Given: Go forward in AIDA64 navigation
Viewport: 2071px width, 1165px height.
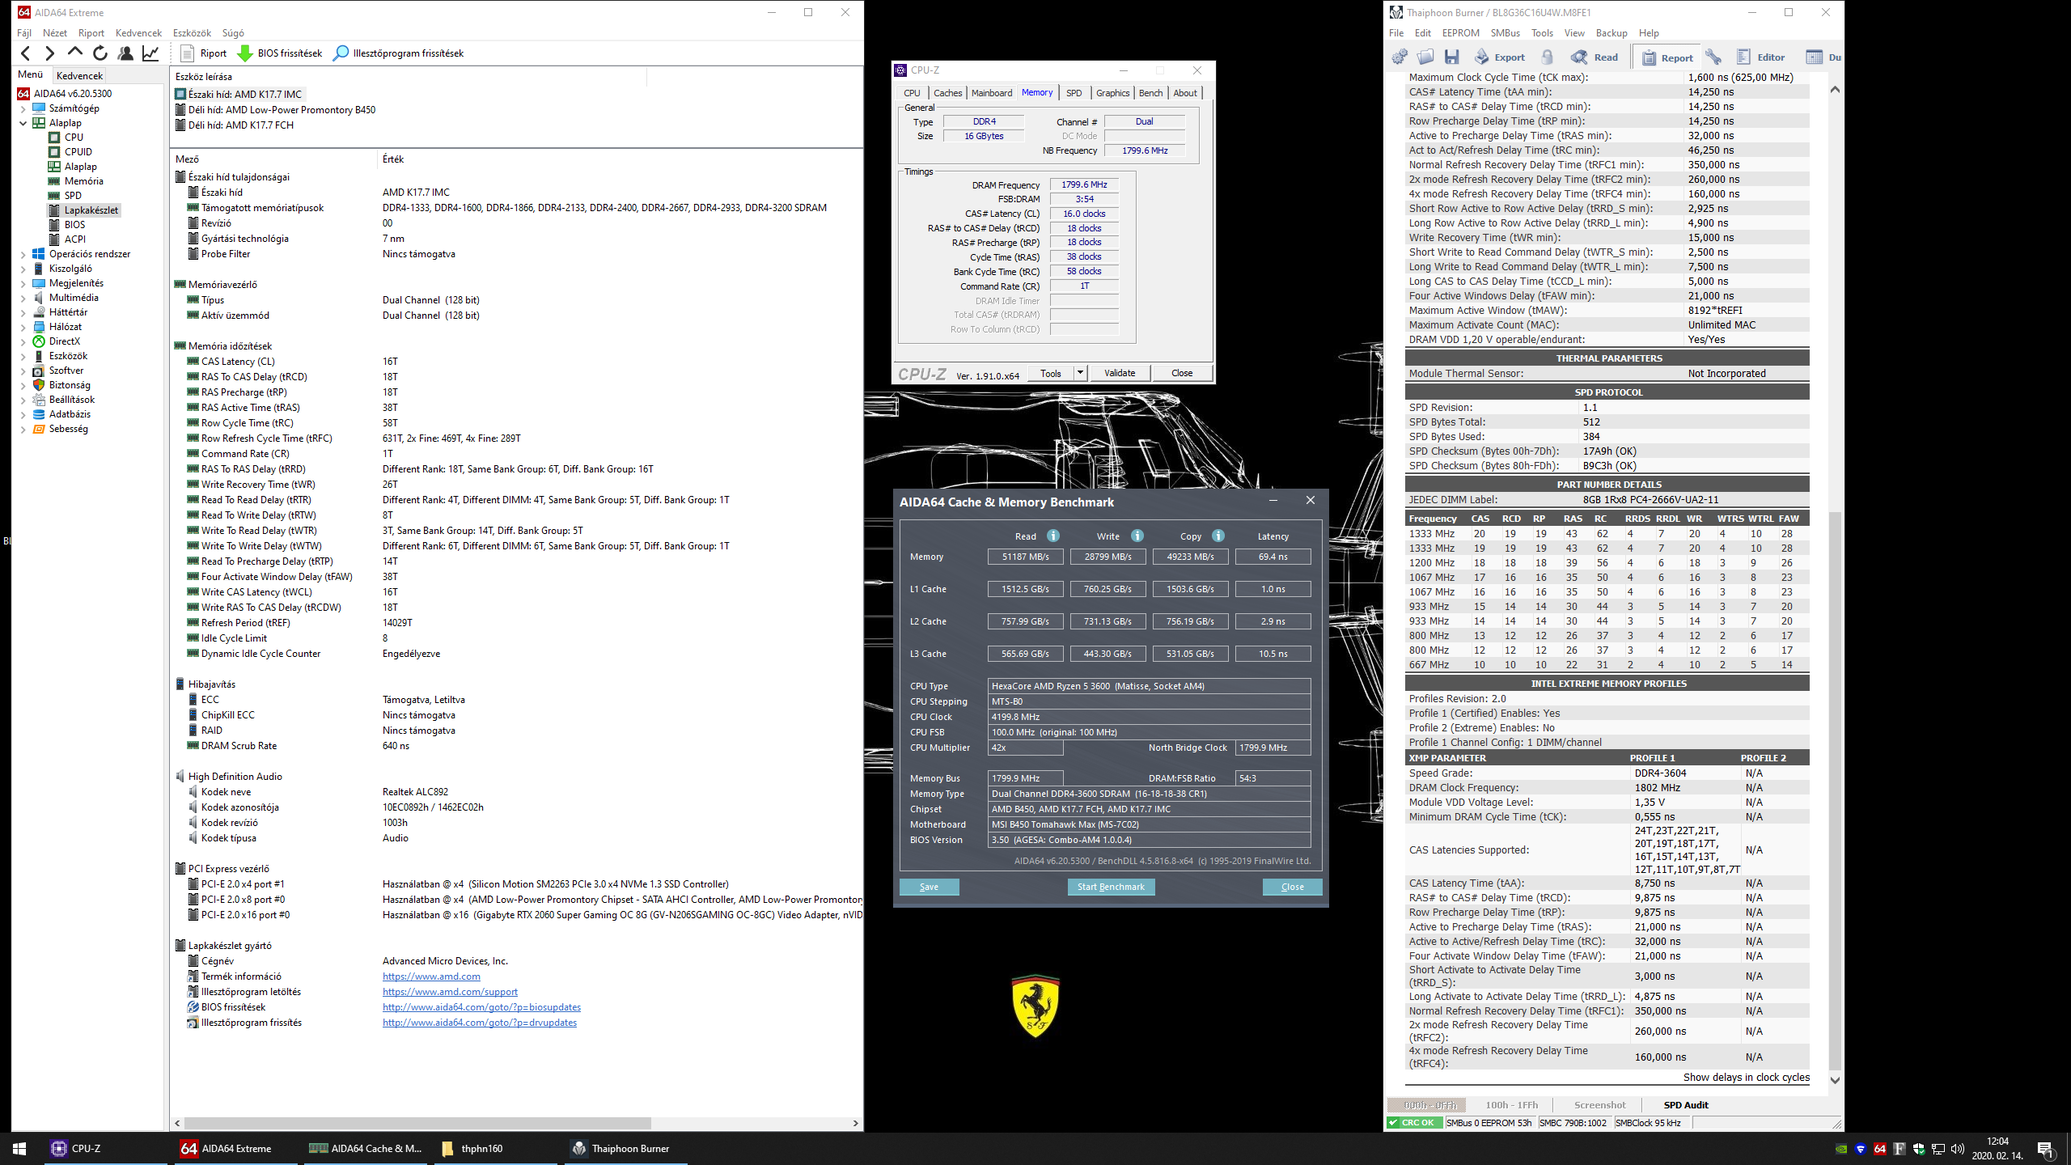Looking at the screenshot, I should [50, 53].
